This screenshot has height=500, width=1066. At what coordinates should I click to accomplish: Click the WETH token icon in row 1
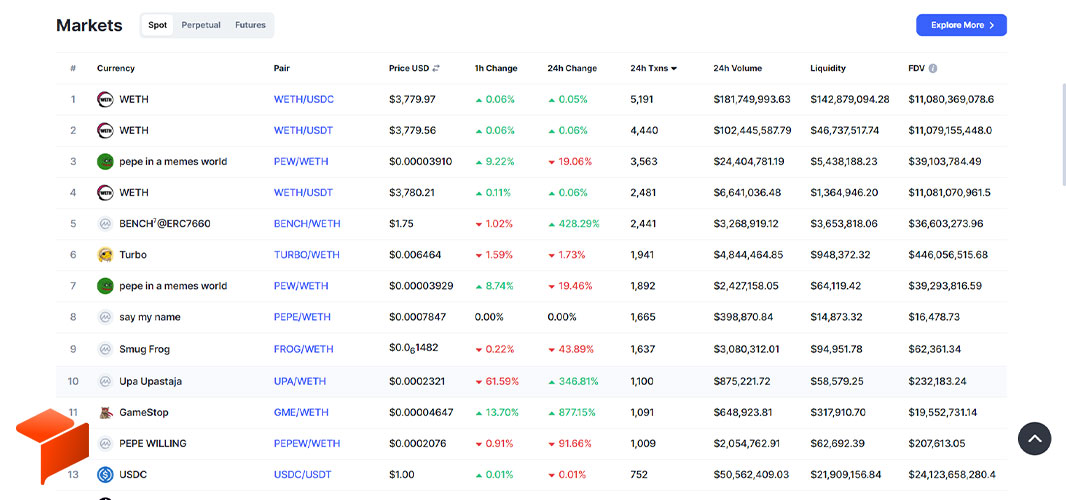(x=105, y=99)
